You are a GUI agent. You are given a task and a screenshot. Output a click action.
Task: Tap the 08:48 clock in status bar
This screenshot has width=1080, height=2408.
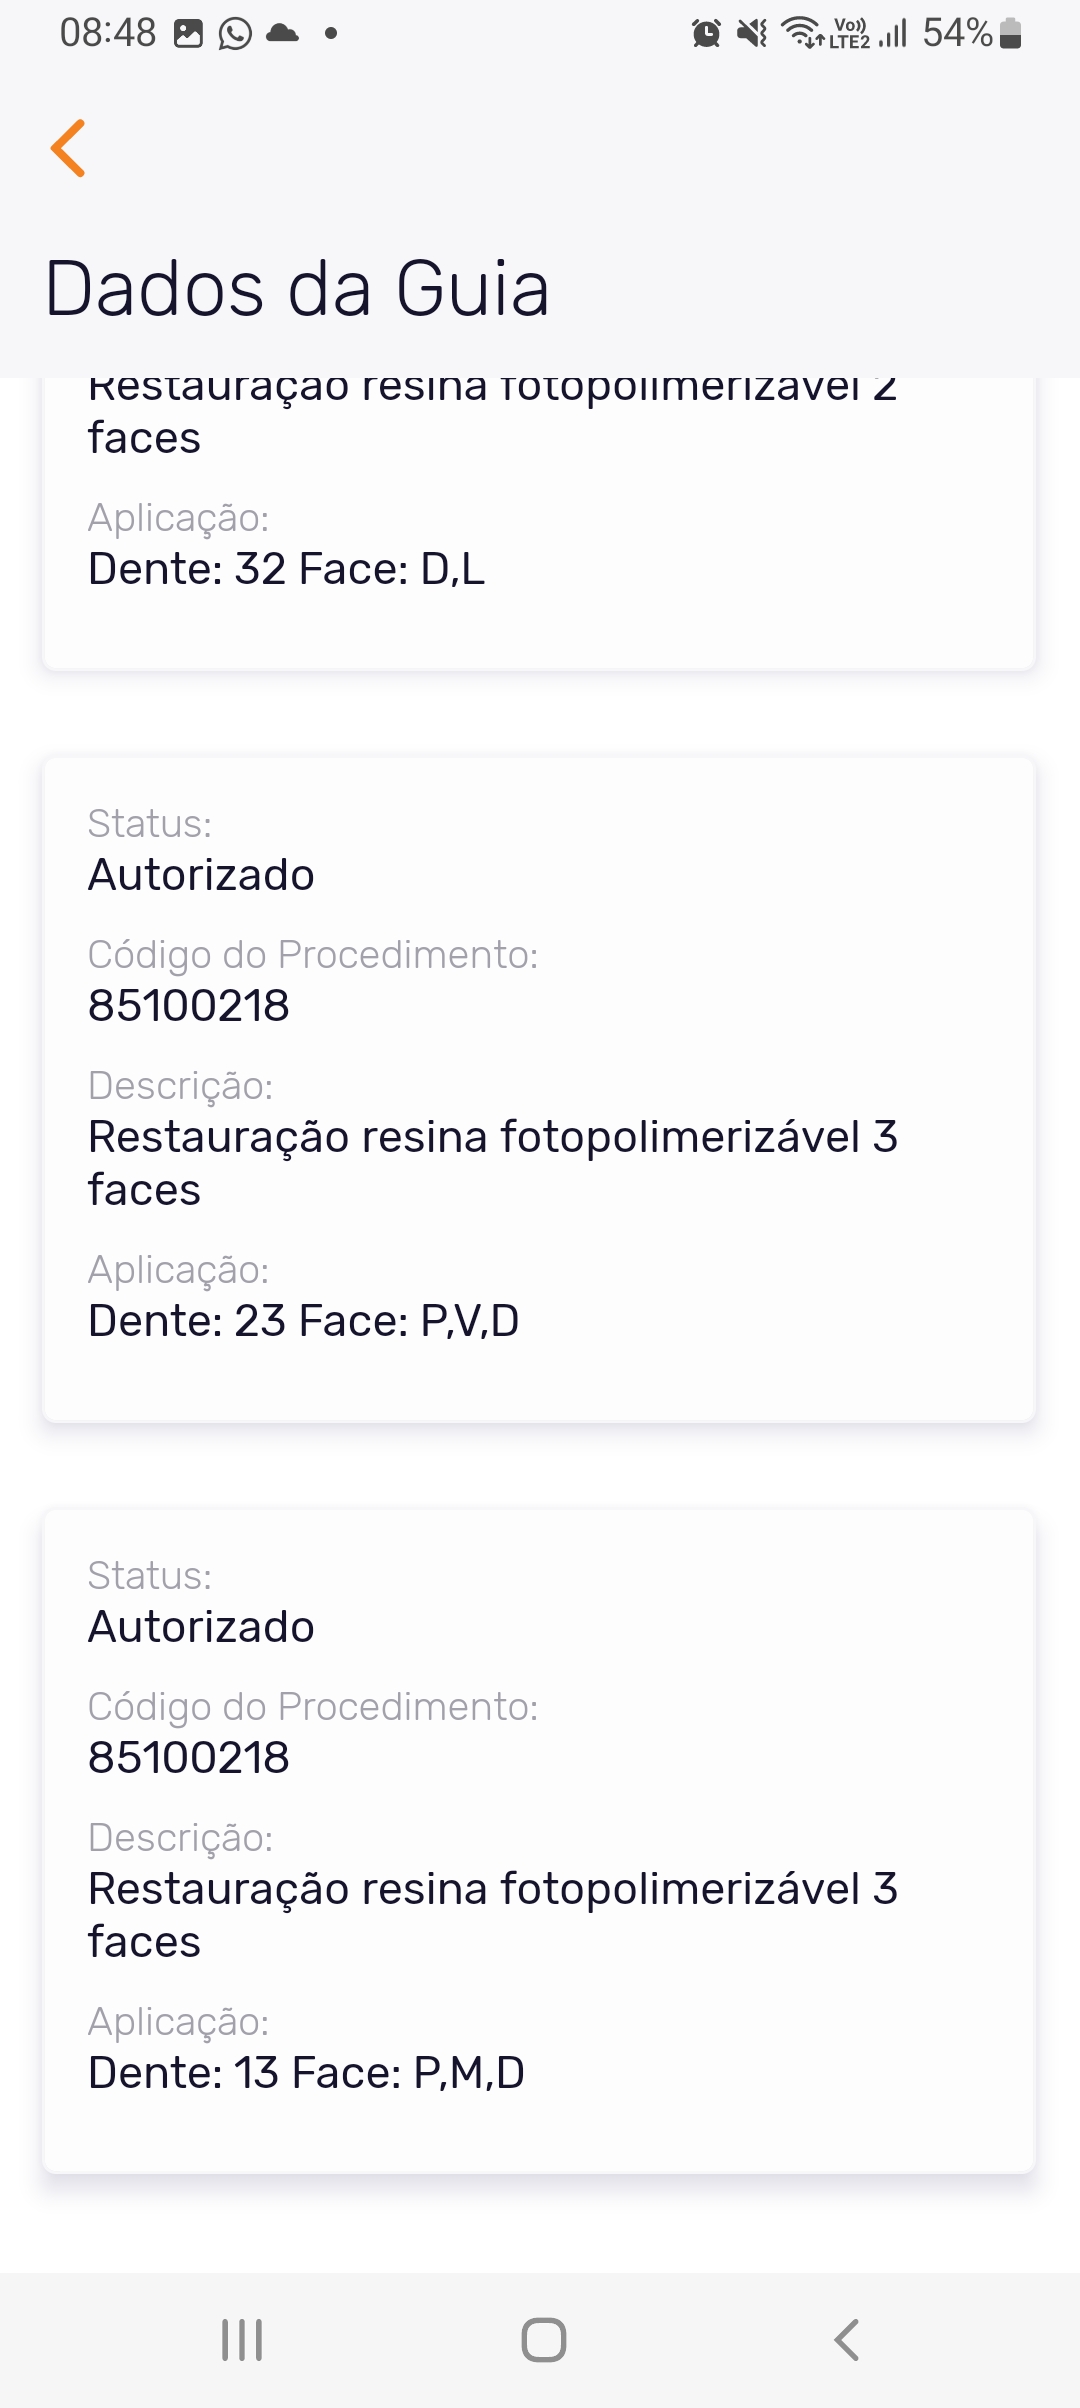click(x=107, y=34)
